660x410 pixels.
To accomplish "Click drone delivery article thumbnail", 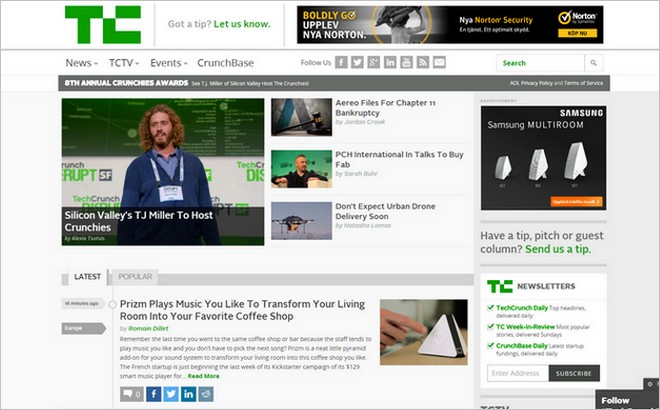I will (x=301, y=221).
